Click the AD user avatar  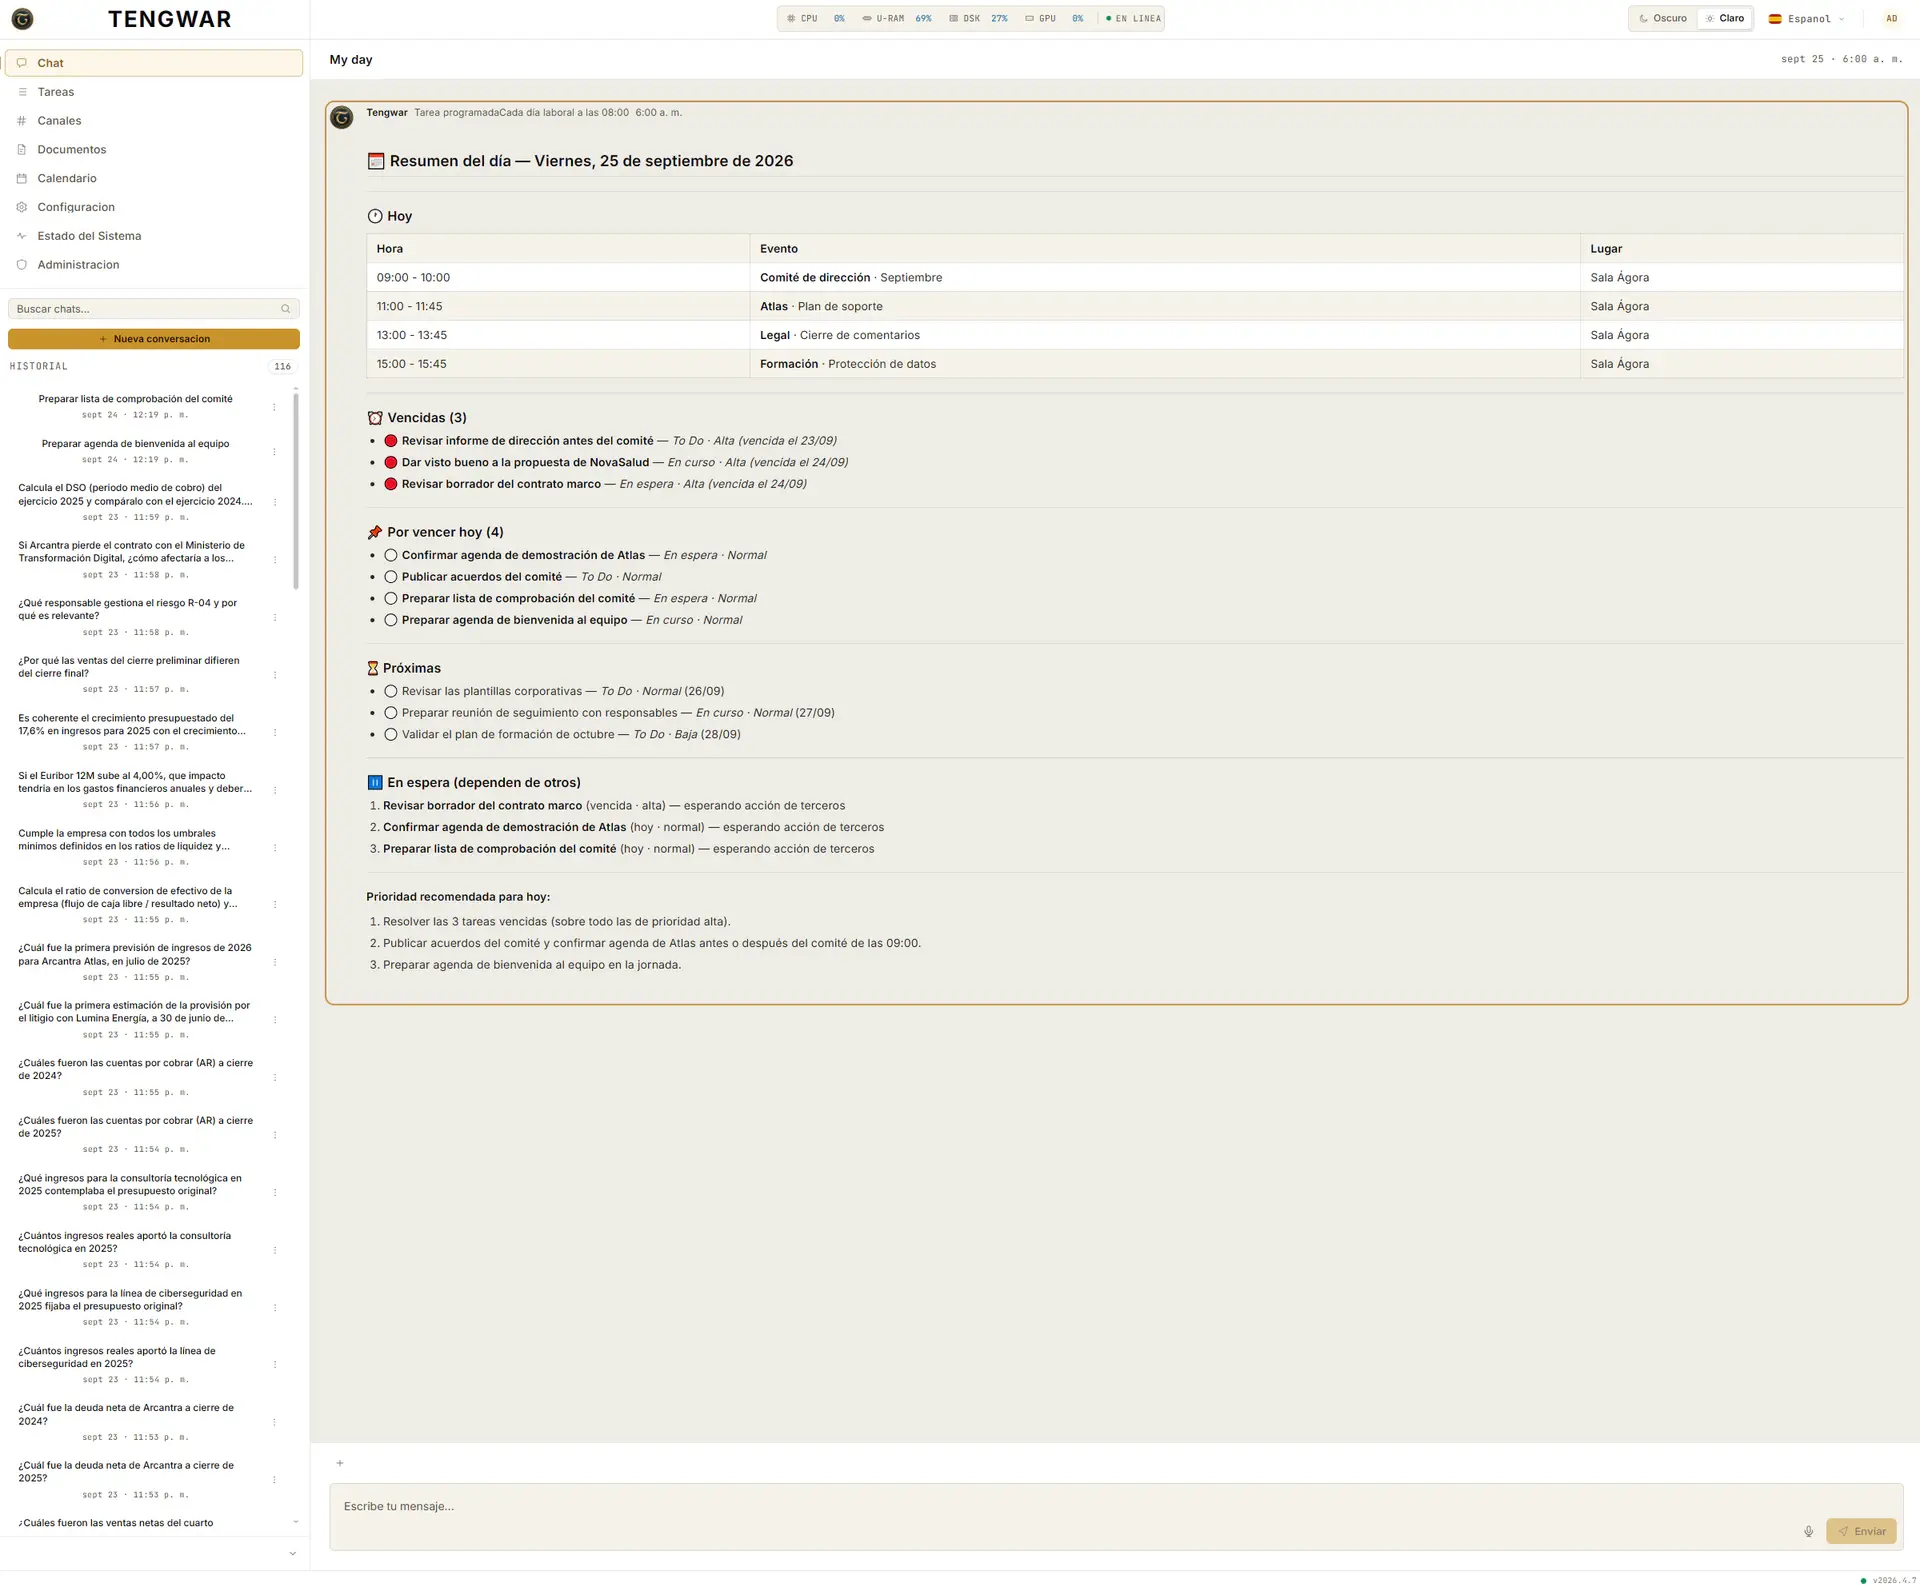pos(1891,19)
